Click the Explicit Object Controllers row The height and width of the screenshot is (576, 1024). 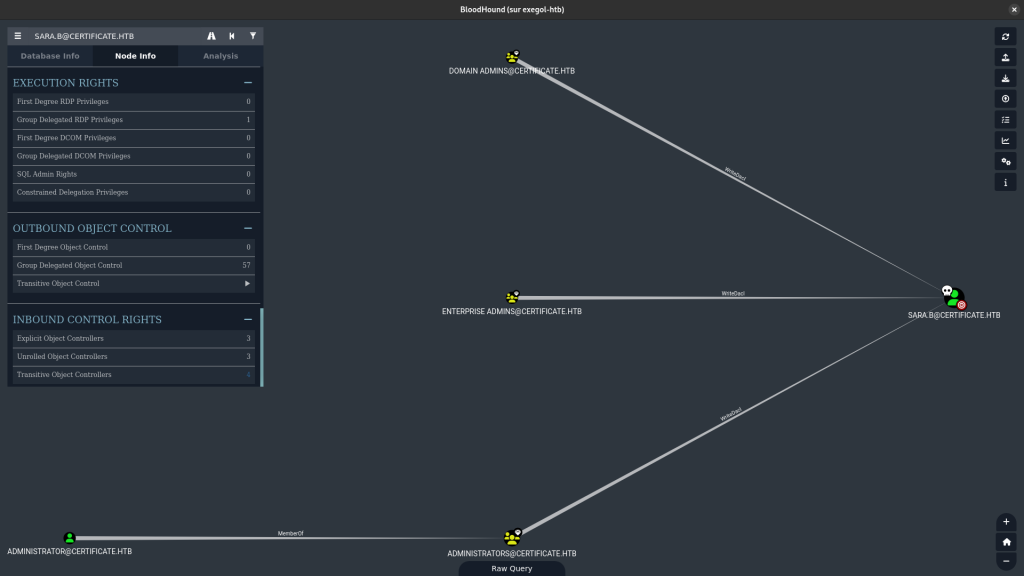click(x=134, y=339)
